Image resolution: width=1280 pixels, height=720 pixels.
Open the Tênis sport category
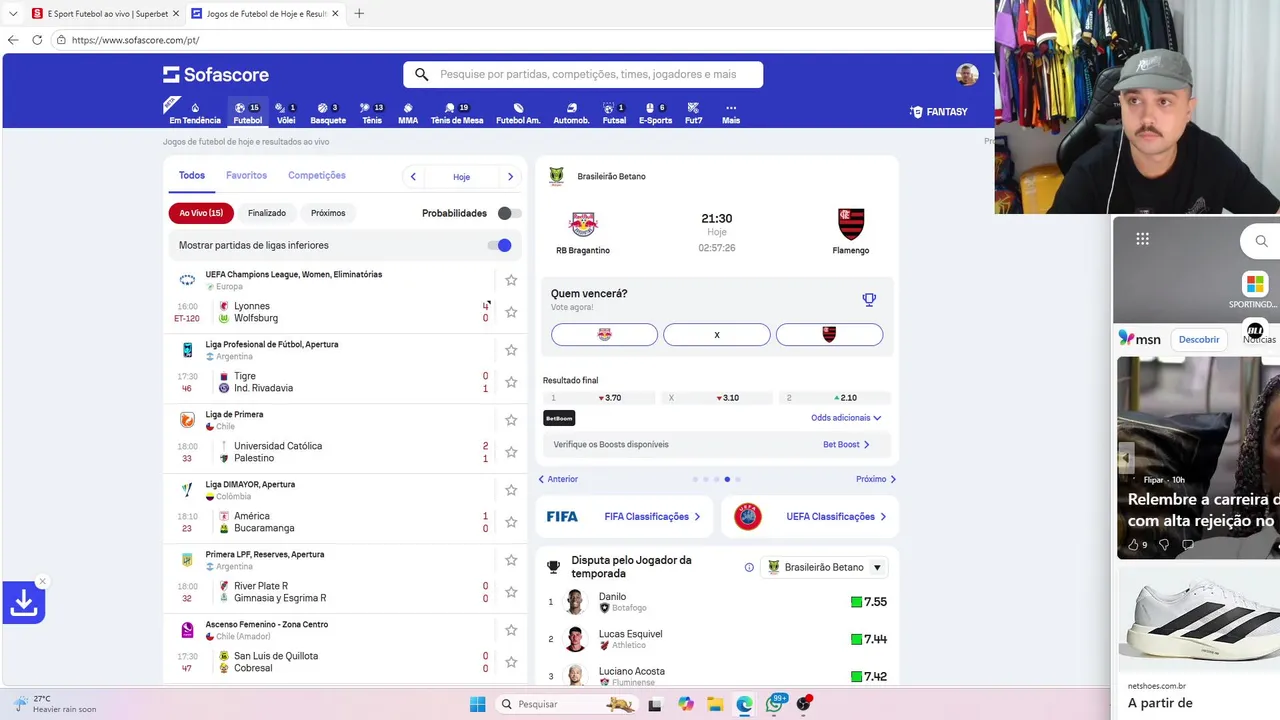click(x=372, y=113)
